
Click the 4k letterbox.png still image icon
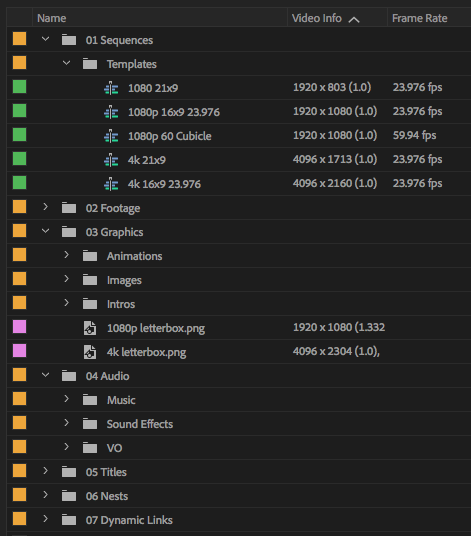coord(90,352)
